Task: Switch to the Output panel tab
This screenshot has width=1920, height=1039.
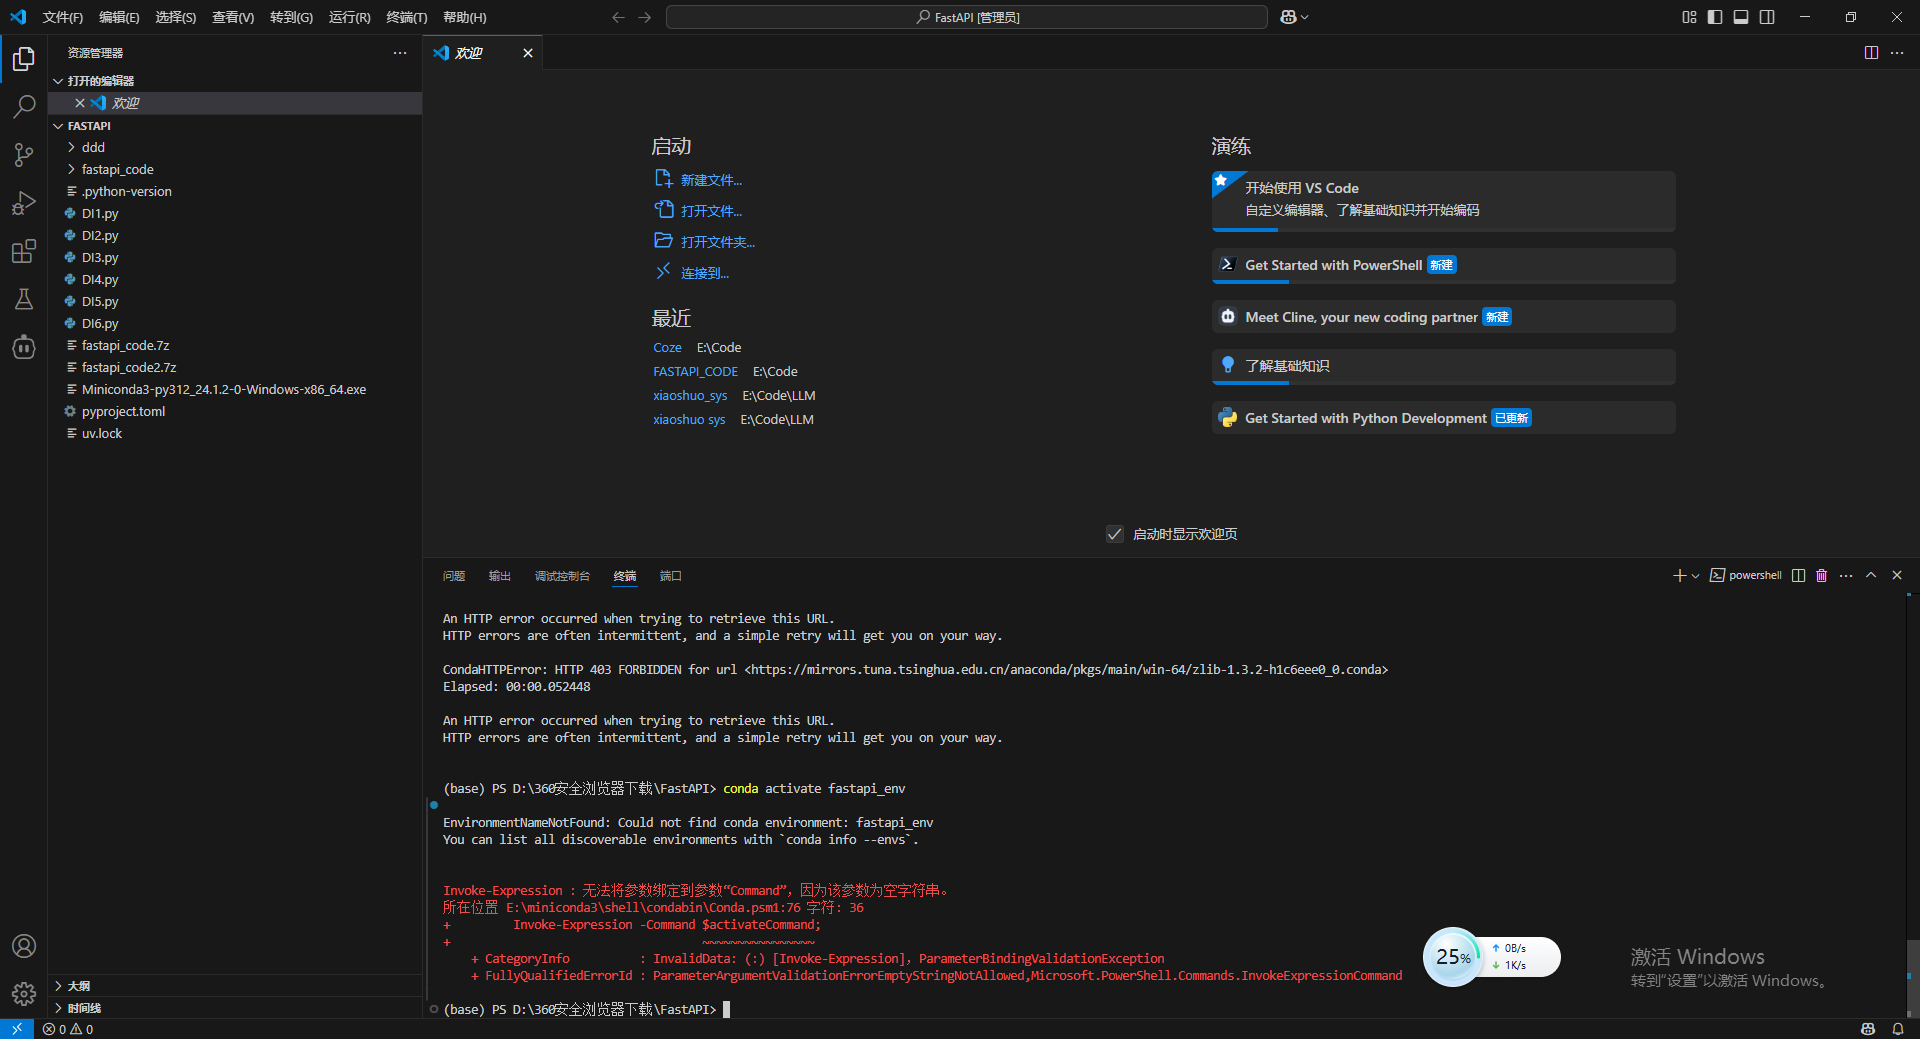Action: (x=500, y=576)
